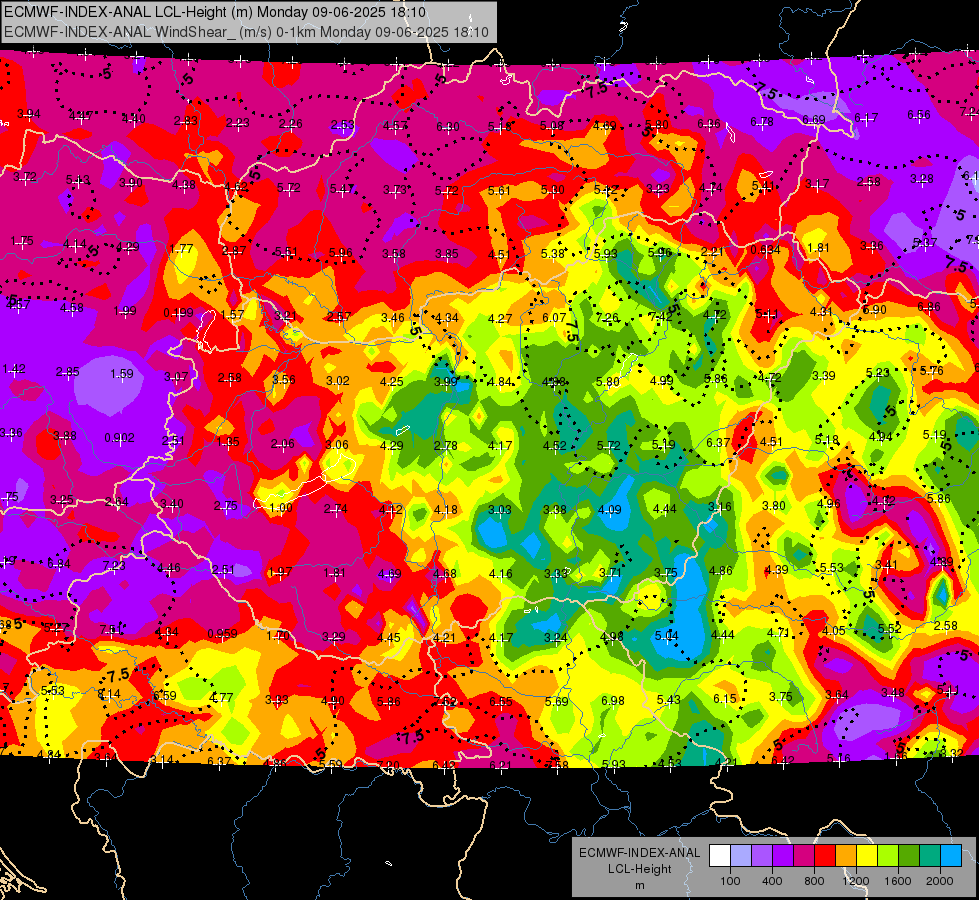The image size is (979, 900).
Task: Click the wind shear value 2.78
Action: 446,445
